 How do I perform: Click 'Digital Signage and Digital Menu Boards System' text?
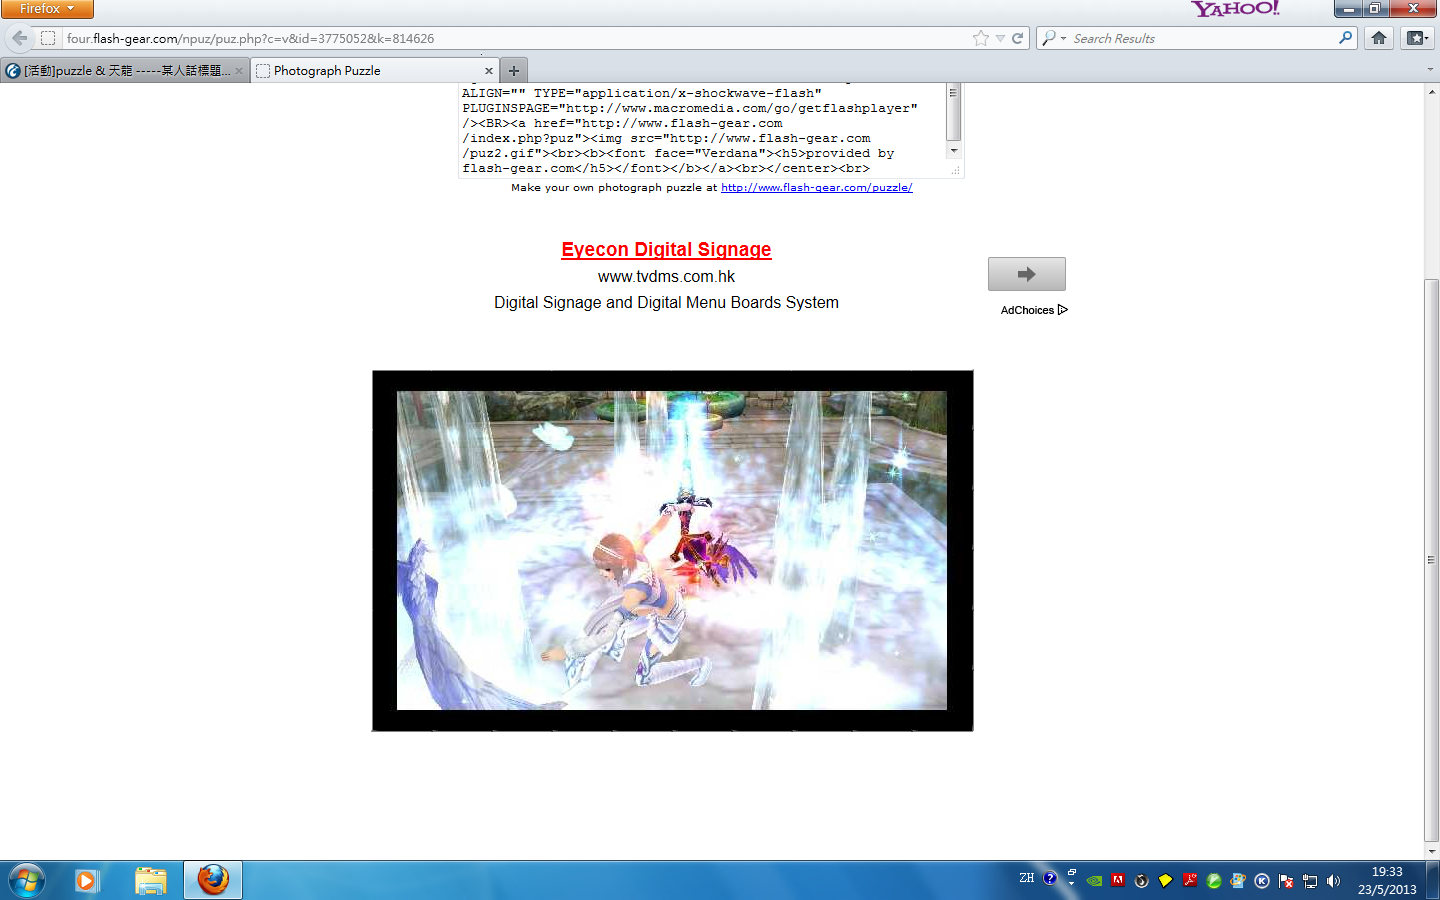(666, 303)
